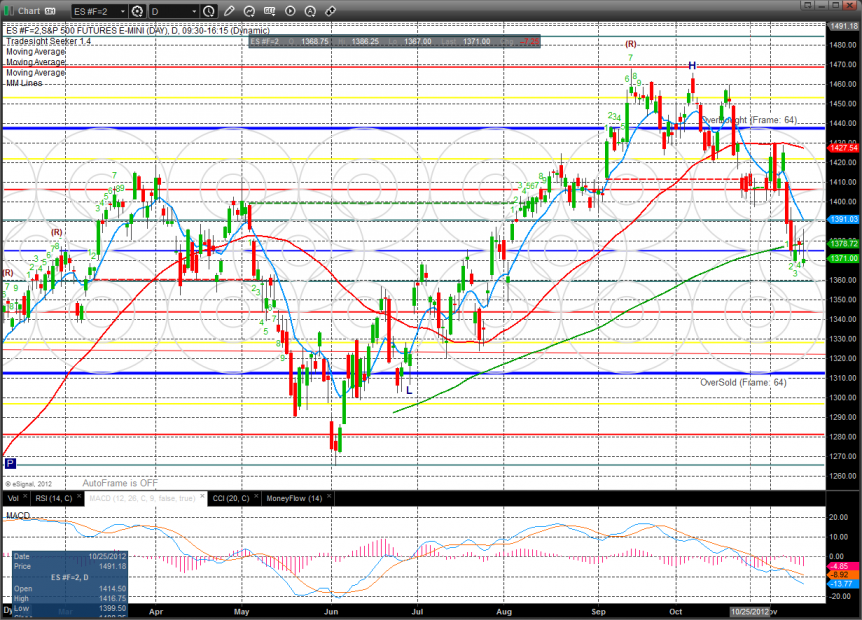Click the Open 1414.50 row in data box

pyautogui.click(x=70, y=589)
